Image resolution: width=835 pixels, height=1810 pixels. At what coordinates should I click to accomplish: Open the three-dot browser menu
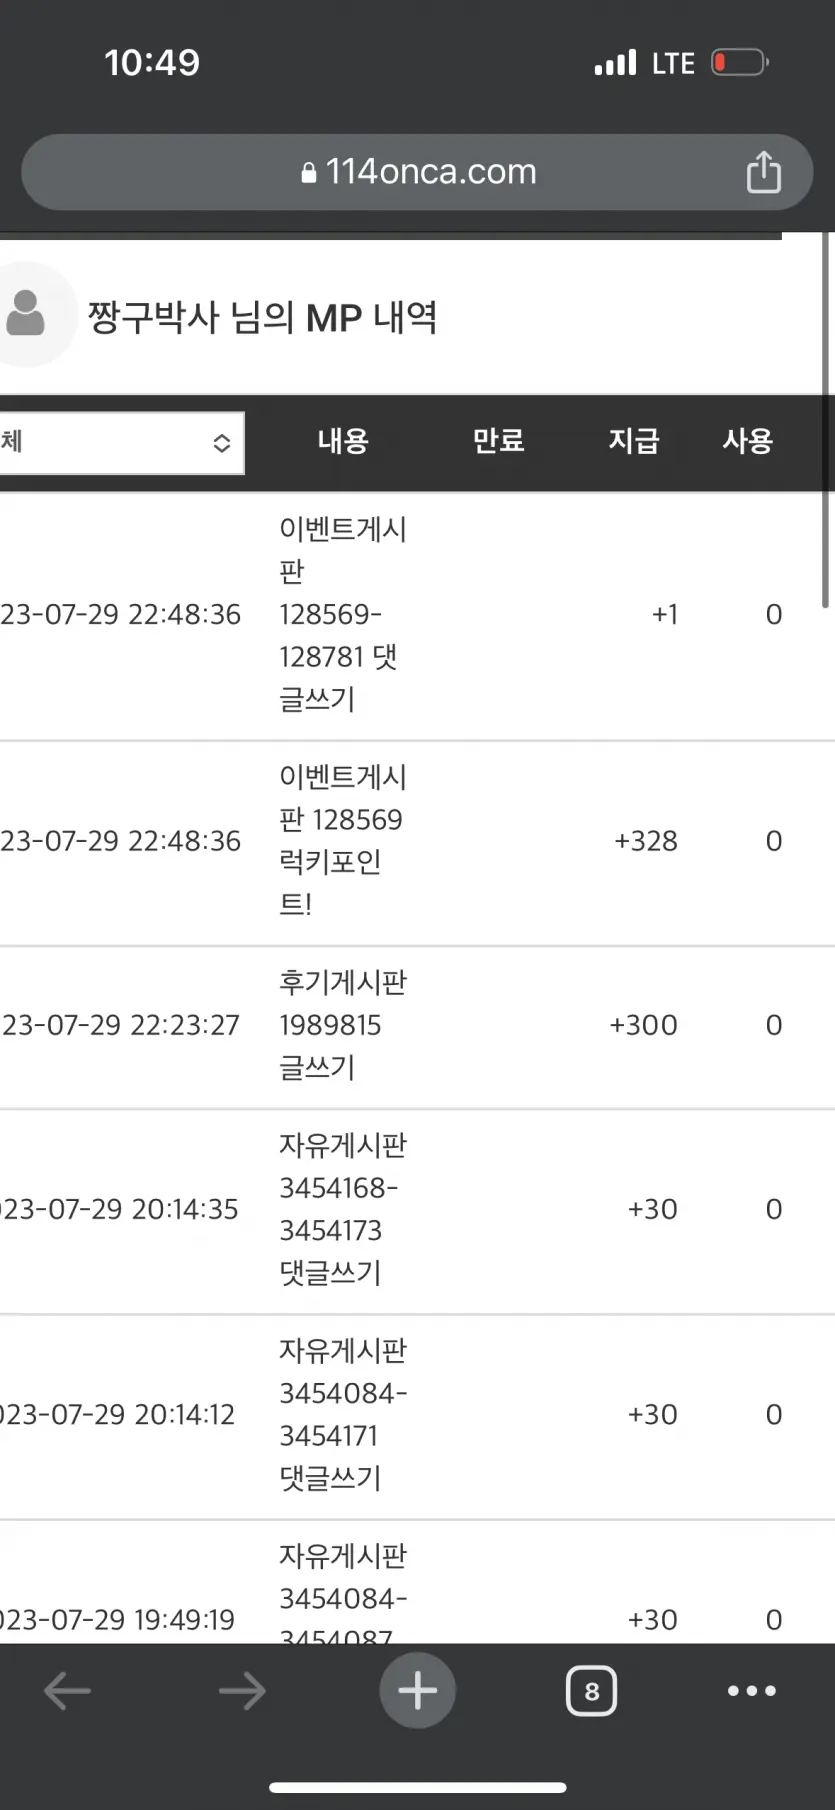pos(752,1691)
